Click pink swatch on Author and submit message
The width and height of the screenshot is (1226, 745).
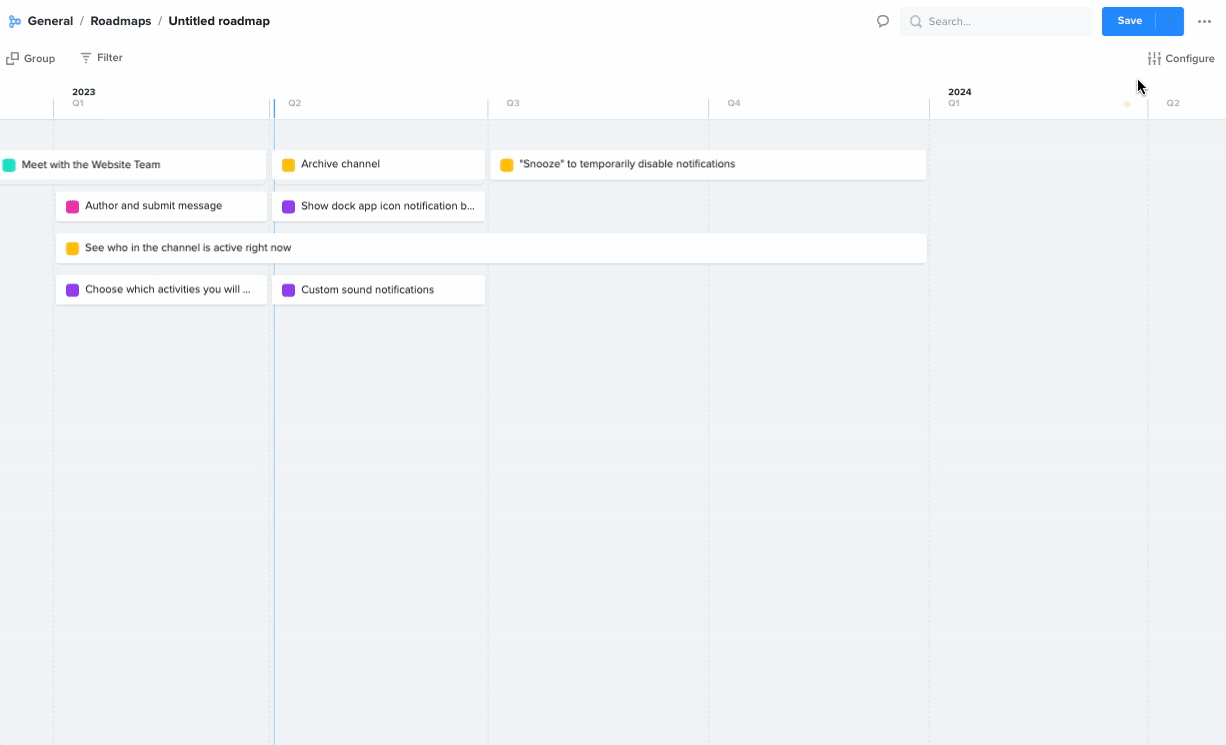tap(72, 207)
